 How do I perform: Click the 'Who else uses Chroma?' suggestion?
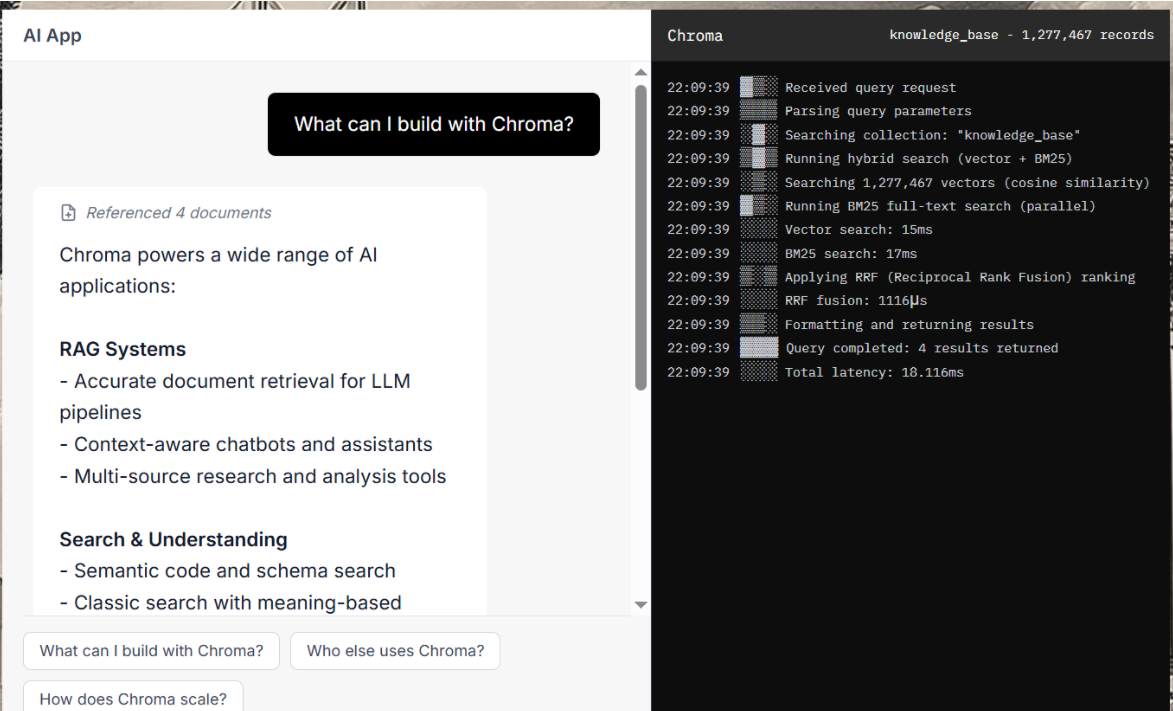(x=395, y=651)
